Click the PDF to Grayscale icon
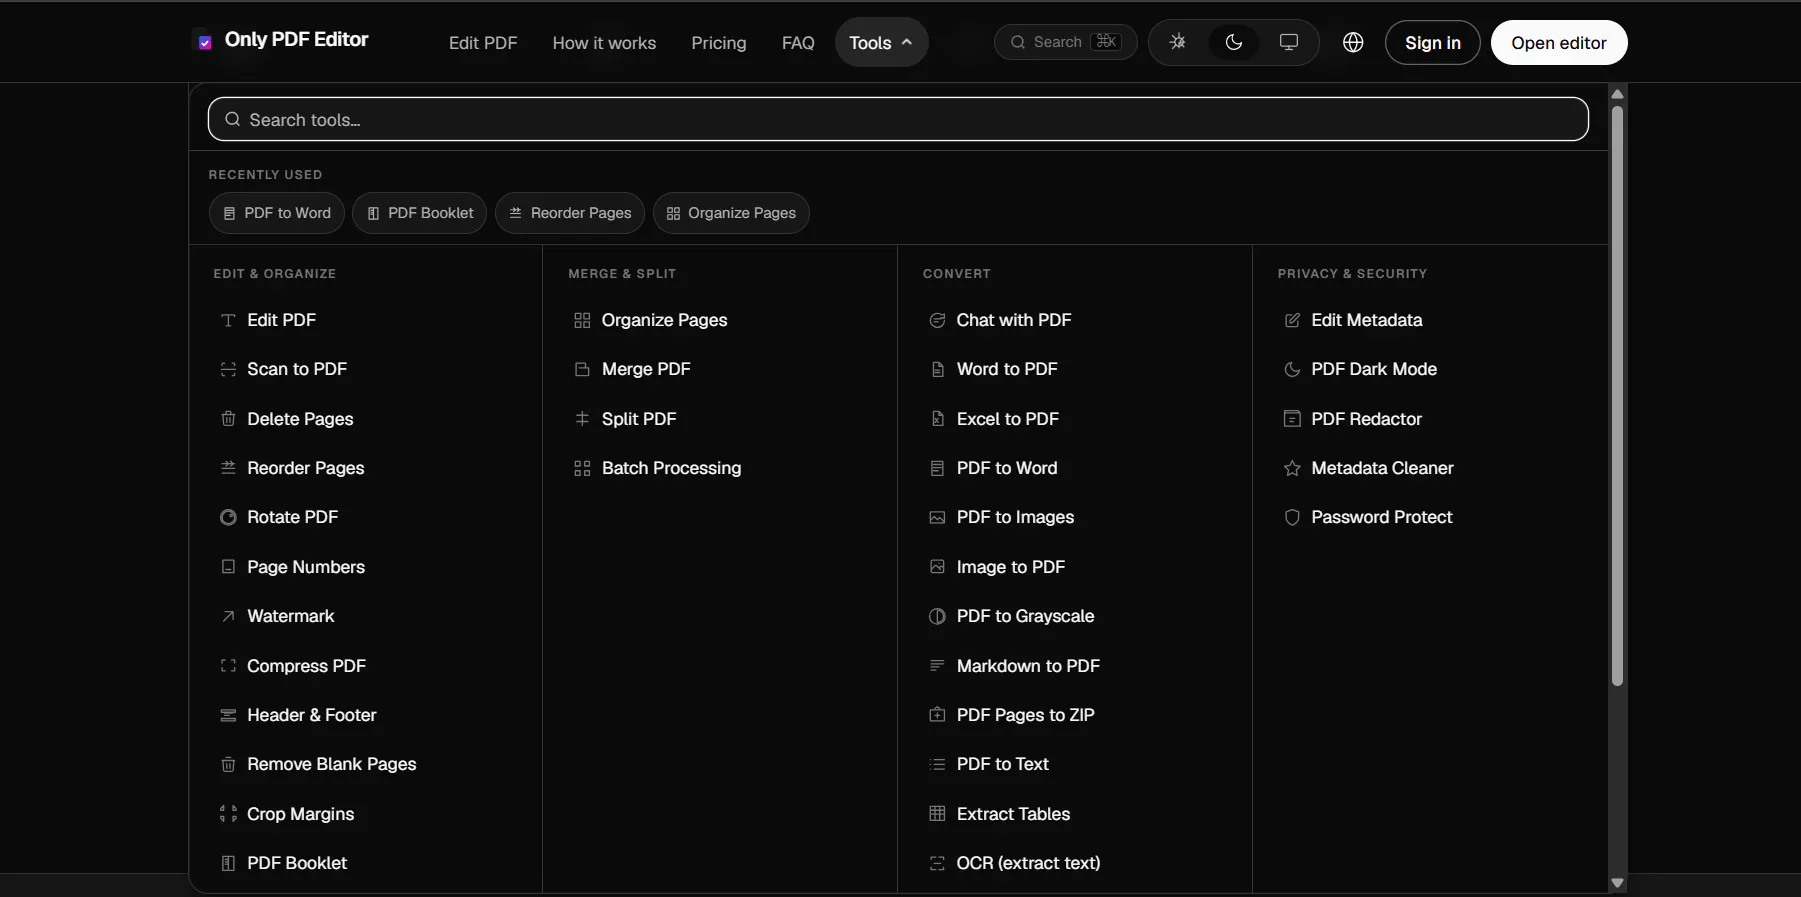 coord(937,616)
